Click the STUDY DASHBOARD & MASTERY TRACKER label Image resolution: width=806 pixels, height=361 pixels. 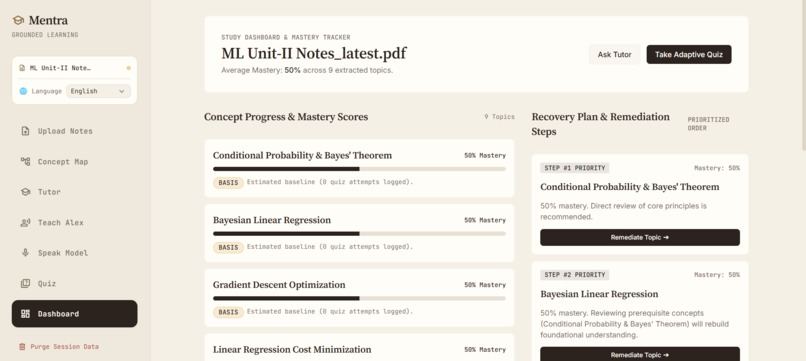point(286,37)
